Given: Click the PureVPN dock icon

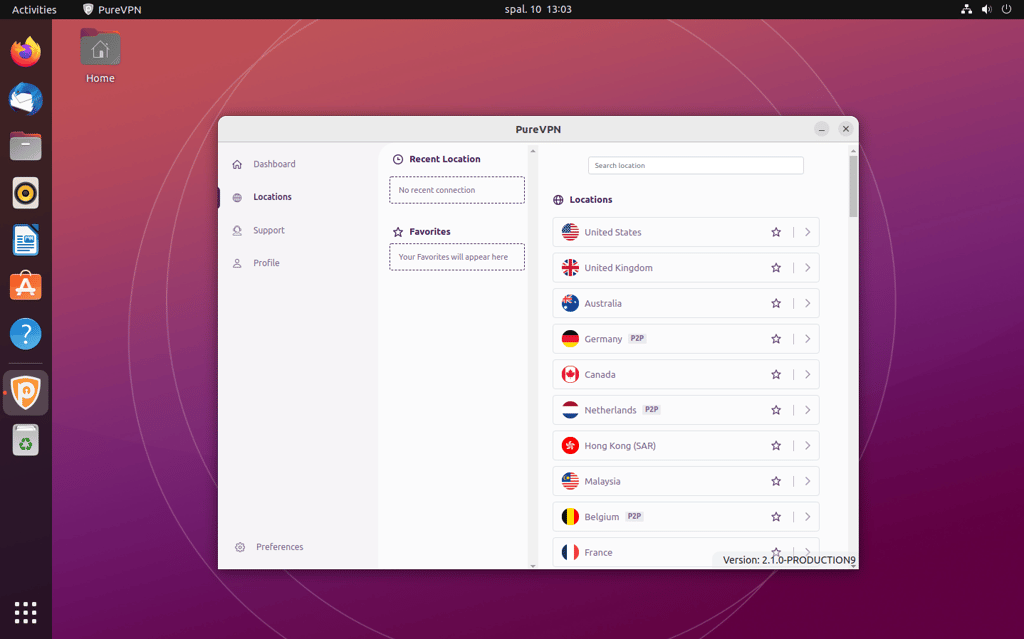Looking at the screenshot, I should 25,393.
